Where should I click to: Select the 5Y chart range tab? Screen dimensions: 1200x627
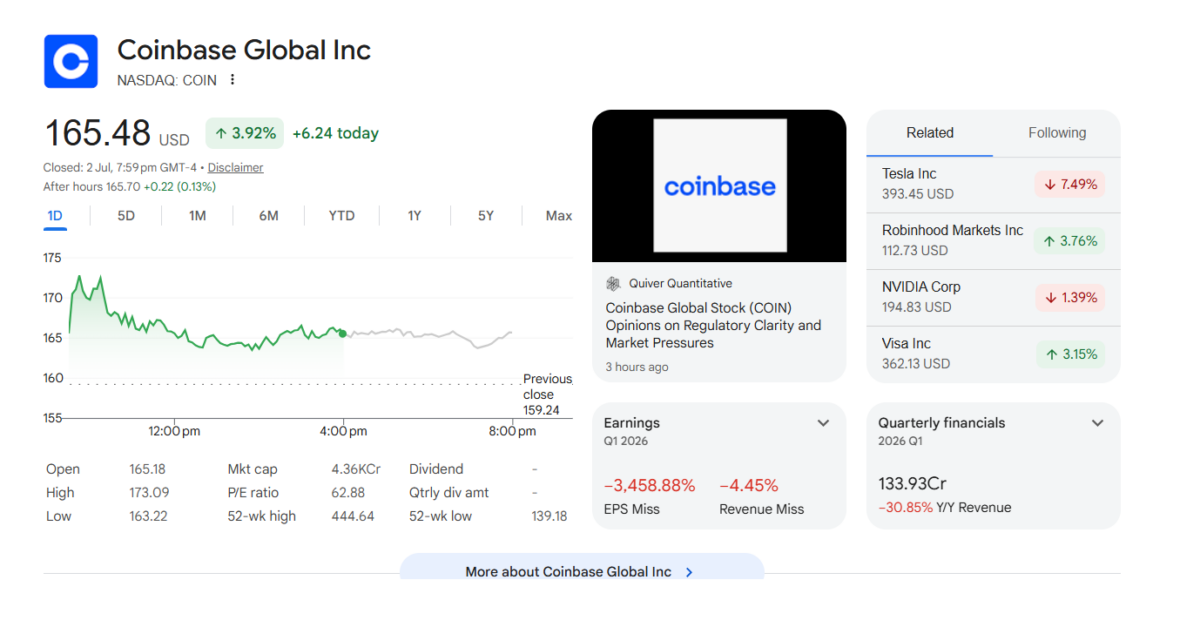pyautogui.click(x=486, y=216)
